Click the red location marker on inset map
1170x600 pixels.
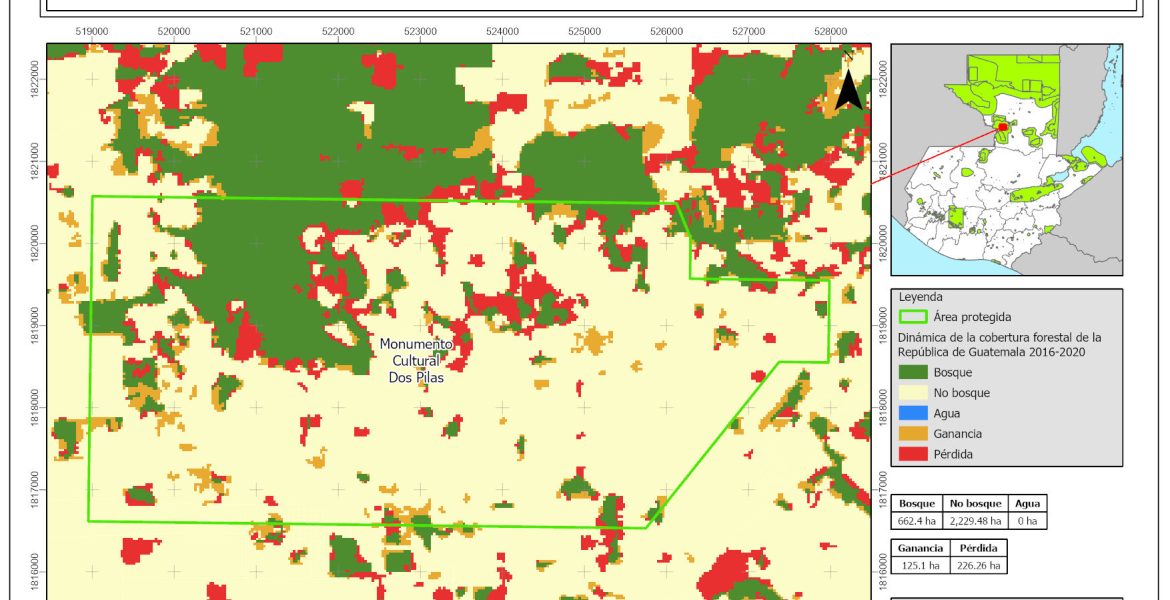point(1002,127)
